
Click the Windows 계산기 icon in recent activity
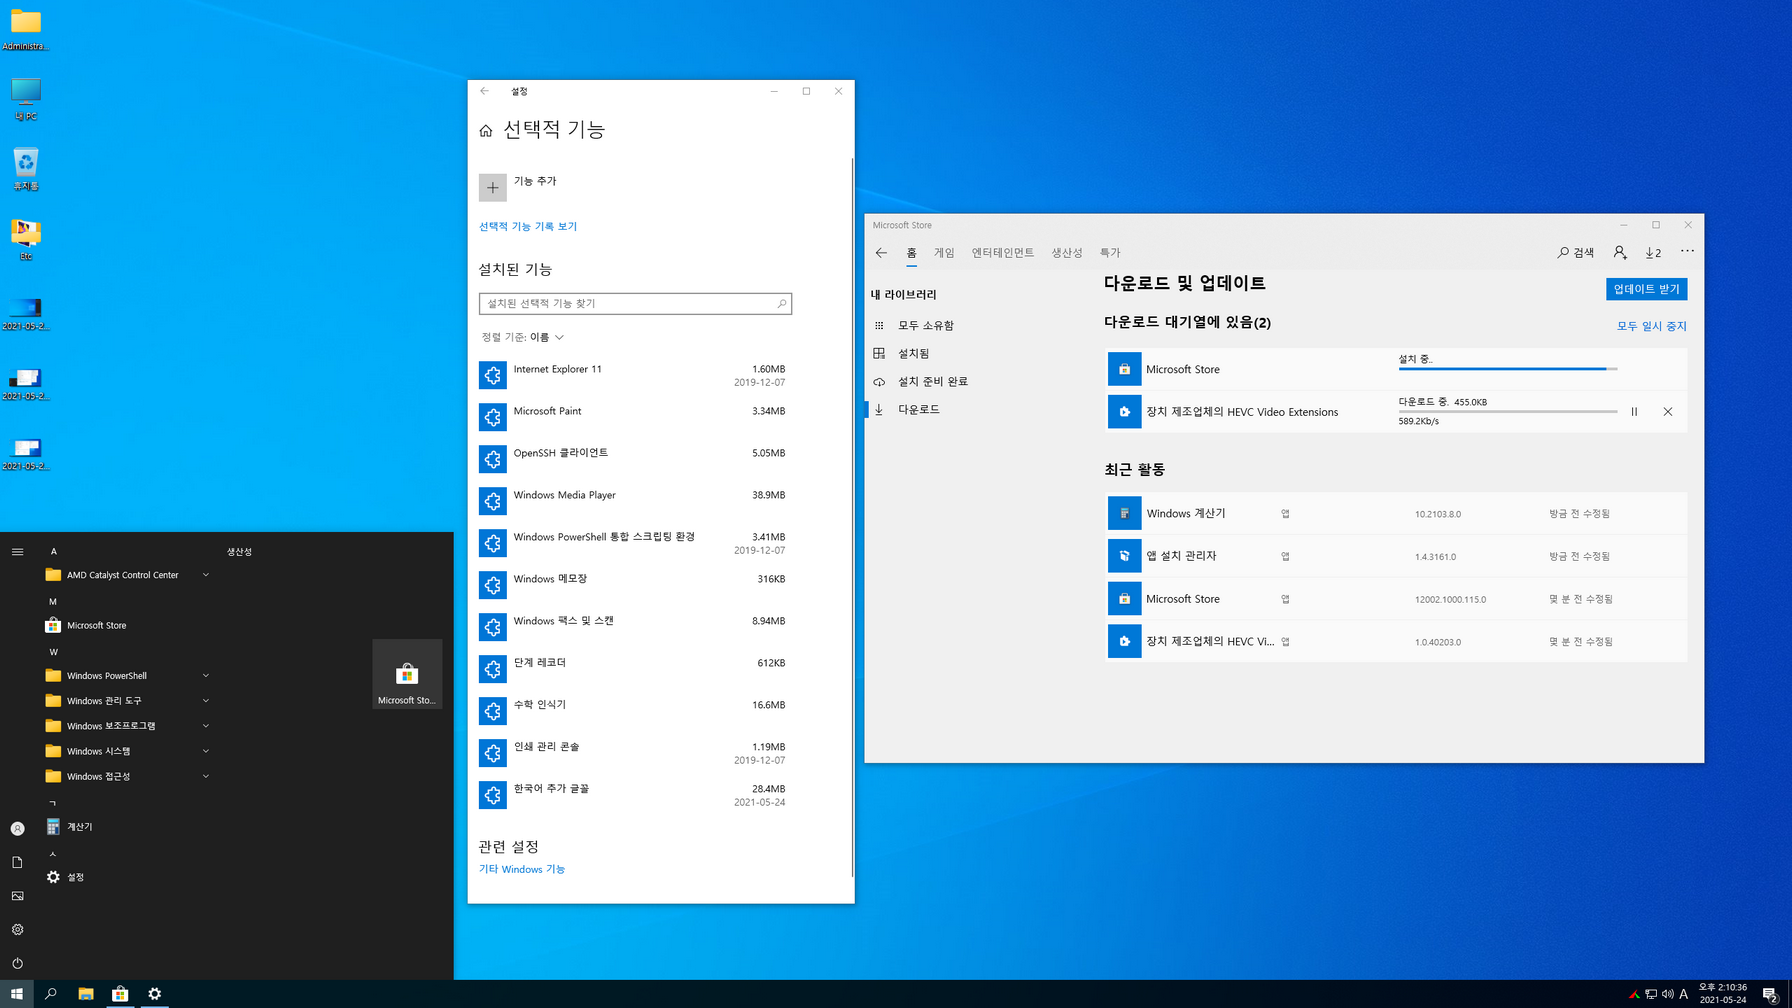tap(1124, 513)
